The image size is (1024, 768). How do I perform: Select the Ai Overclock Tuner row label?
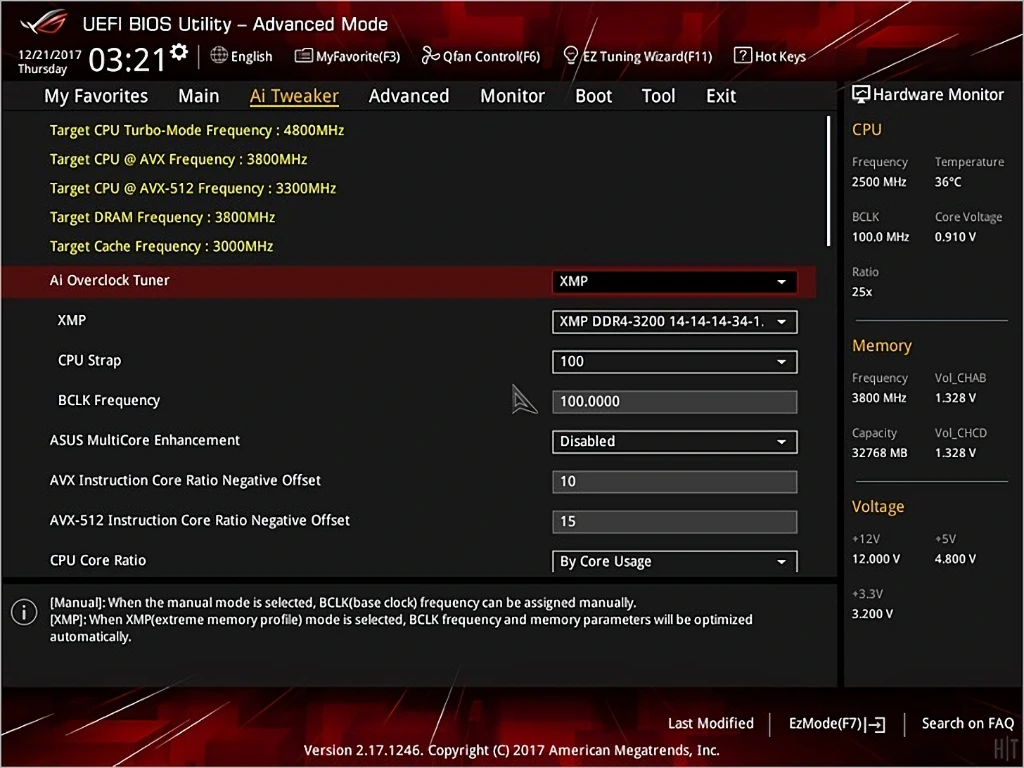click(110, 280)
